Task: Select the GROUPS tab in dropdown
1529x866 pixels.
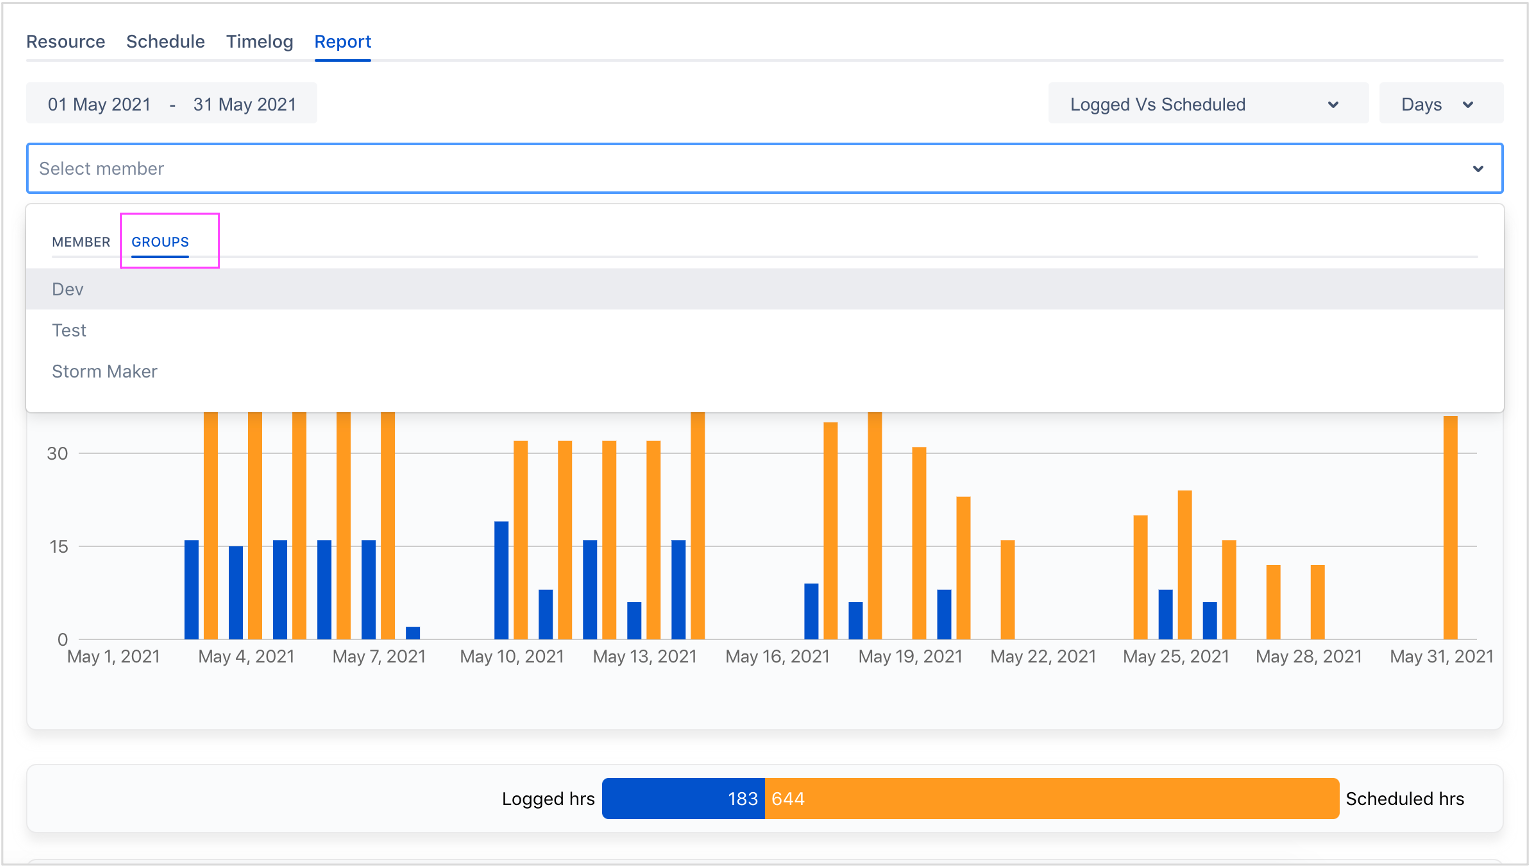Action: pos(160,242)
